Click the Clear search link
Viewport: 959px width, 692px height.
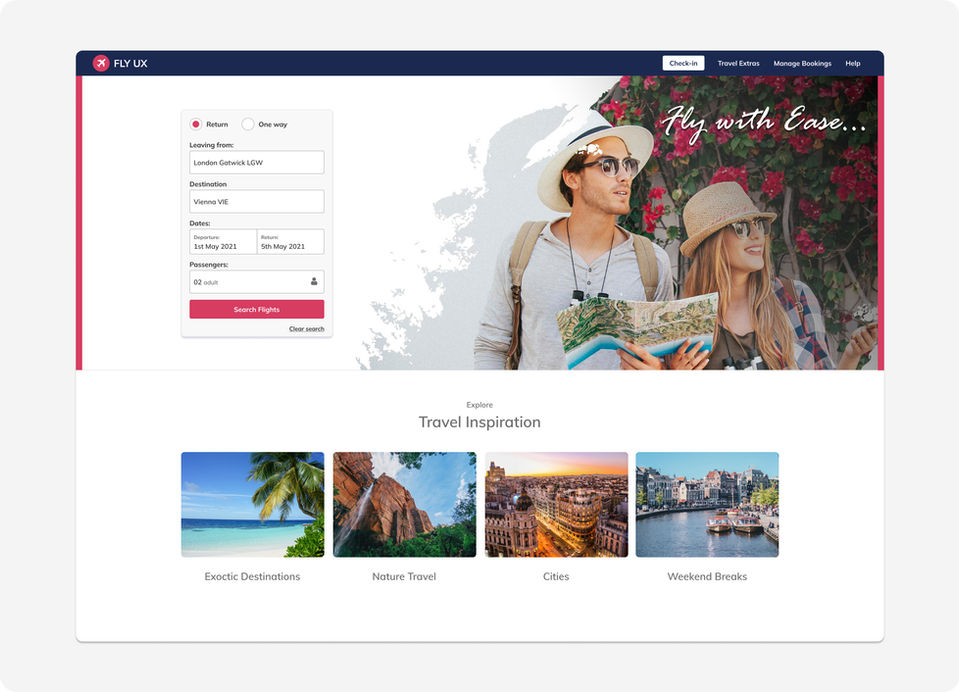(306, 328)
